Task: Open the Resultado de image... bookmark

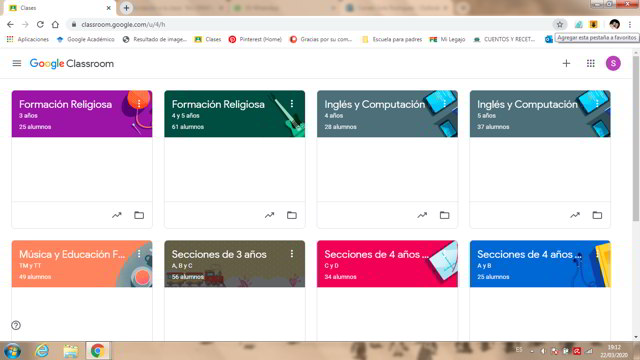Action: point(155,39)
